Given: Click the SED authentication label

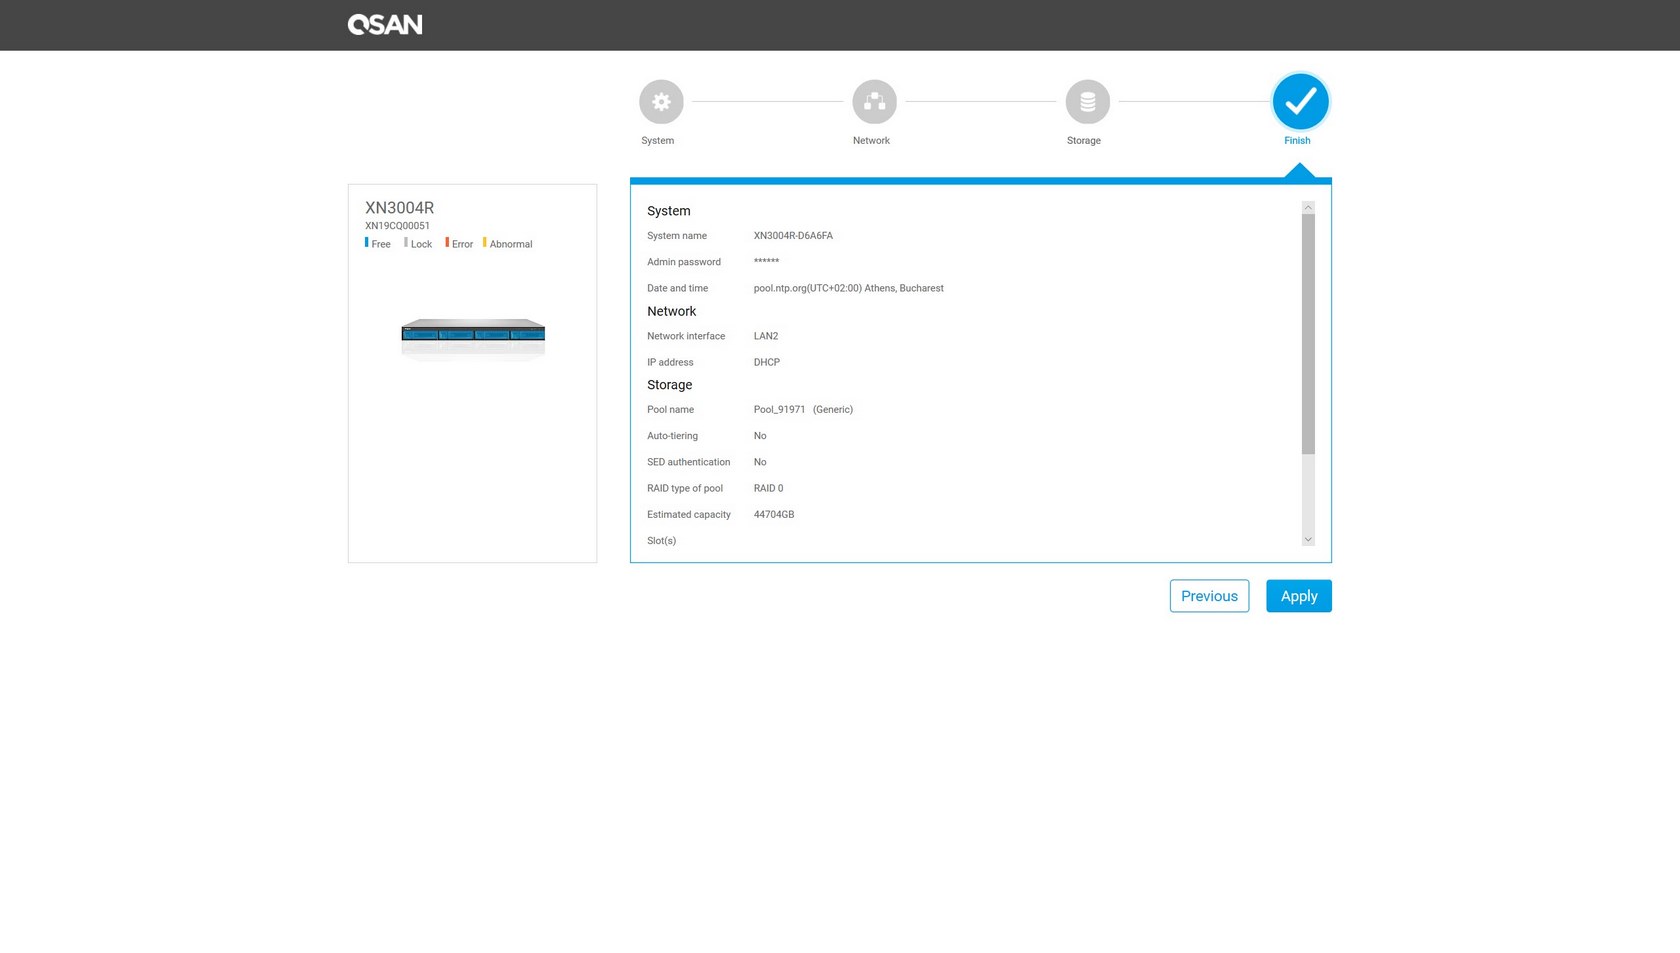Looking at the screenshot, I should point(689,462).
